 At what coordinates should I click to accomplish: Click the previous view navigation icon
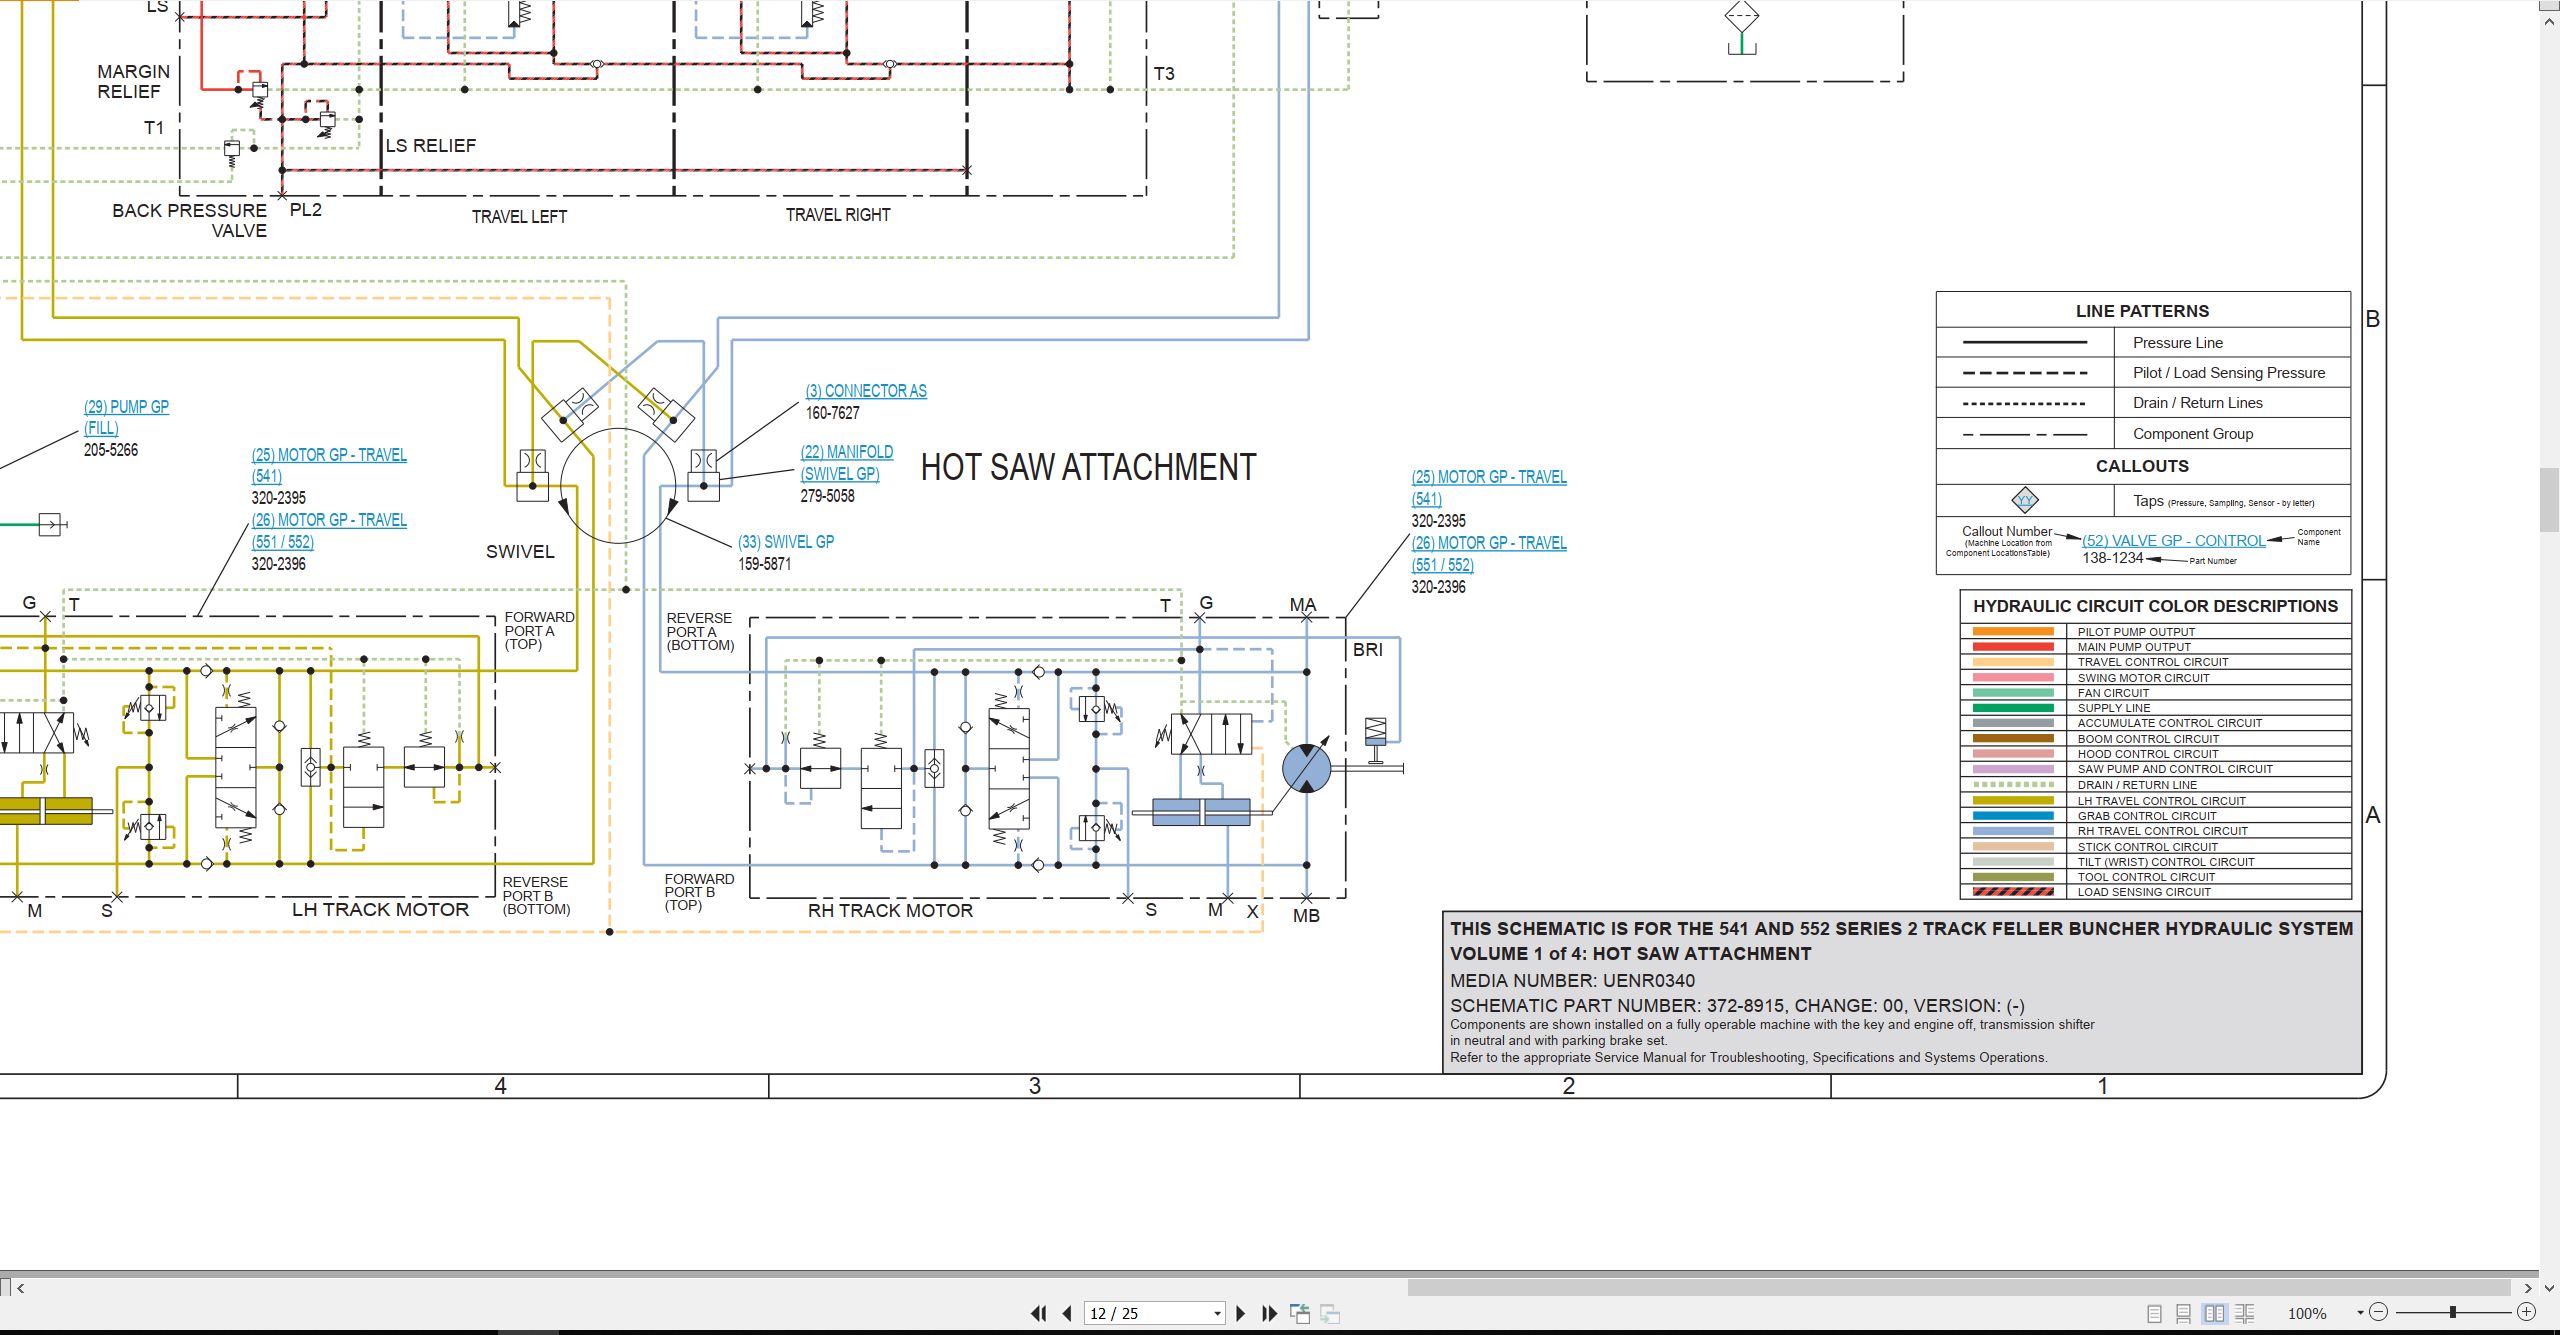(x=1300, y=1313)
